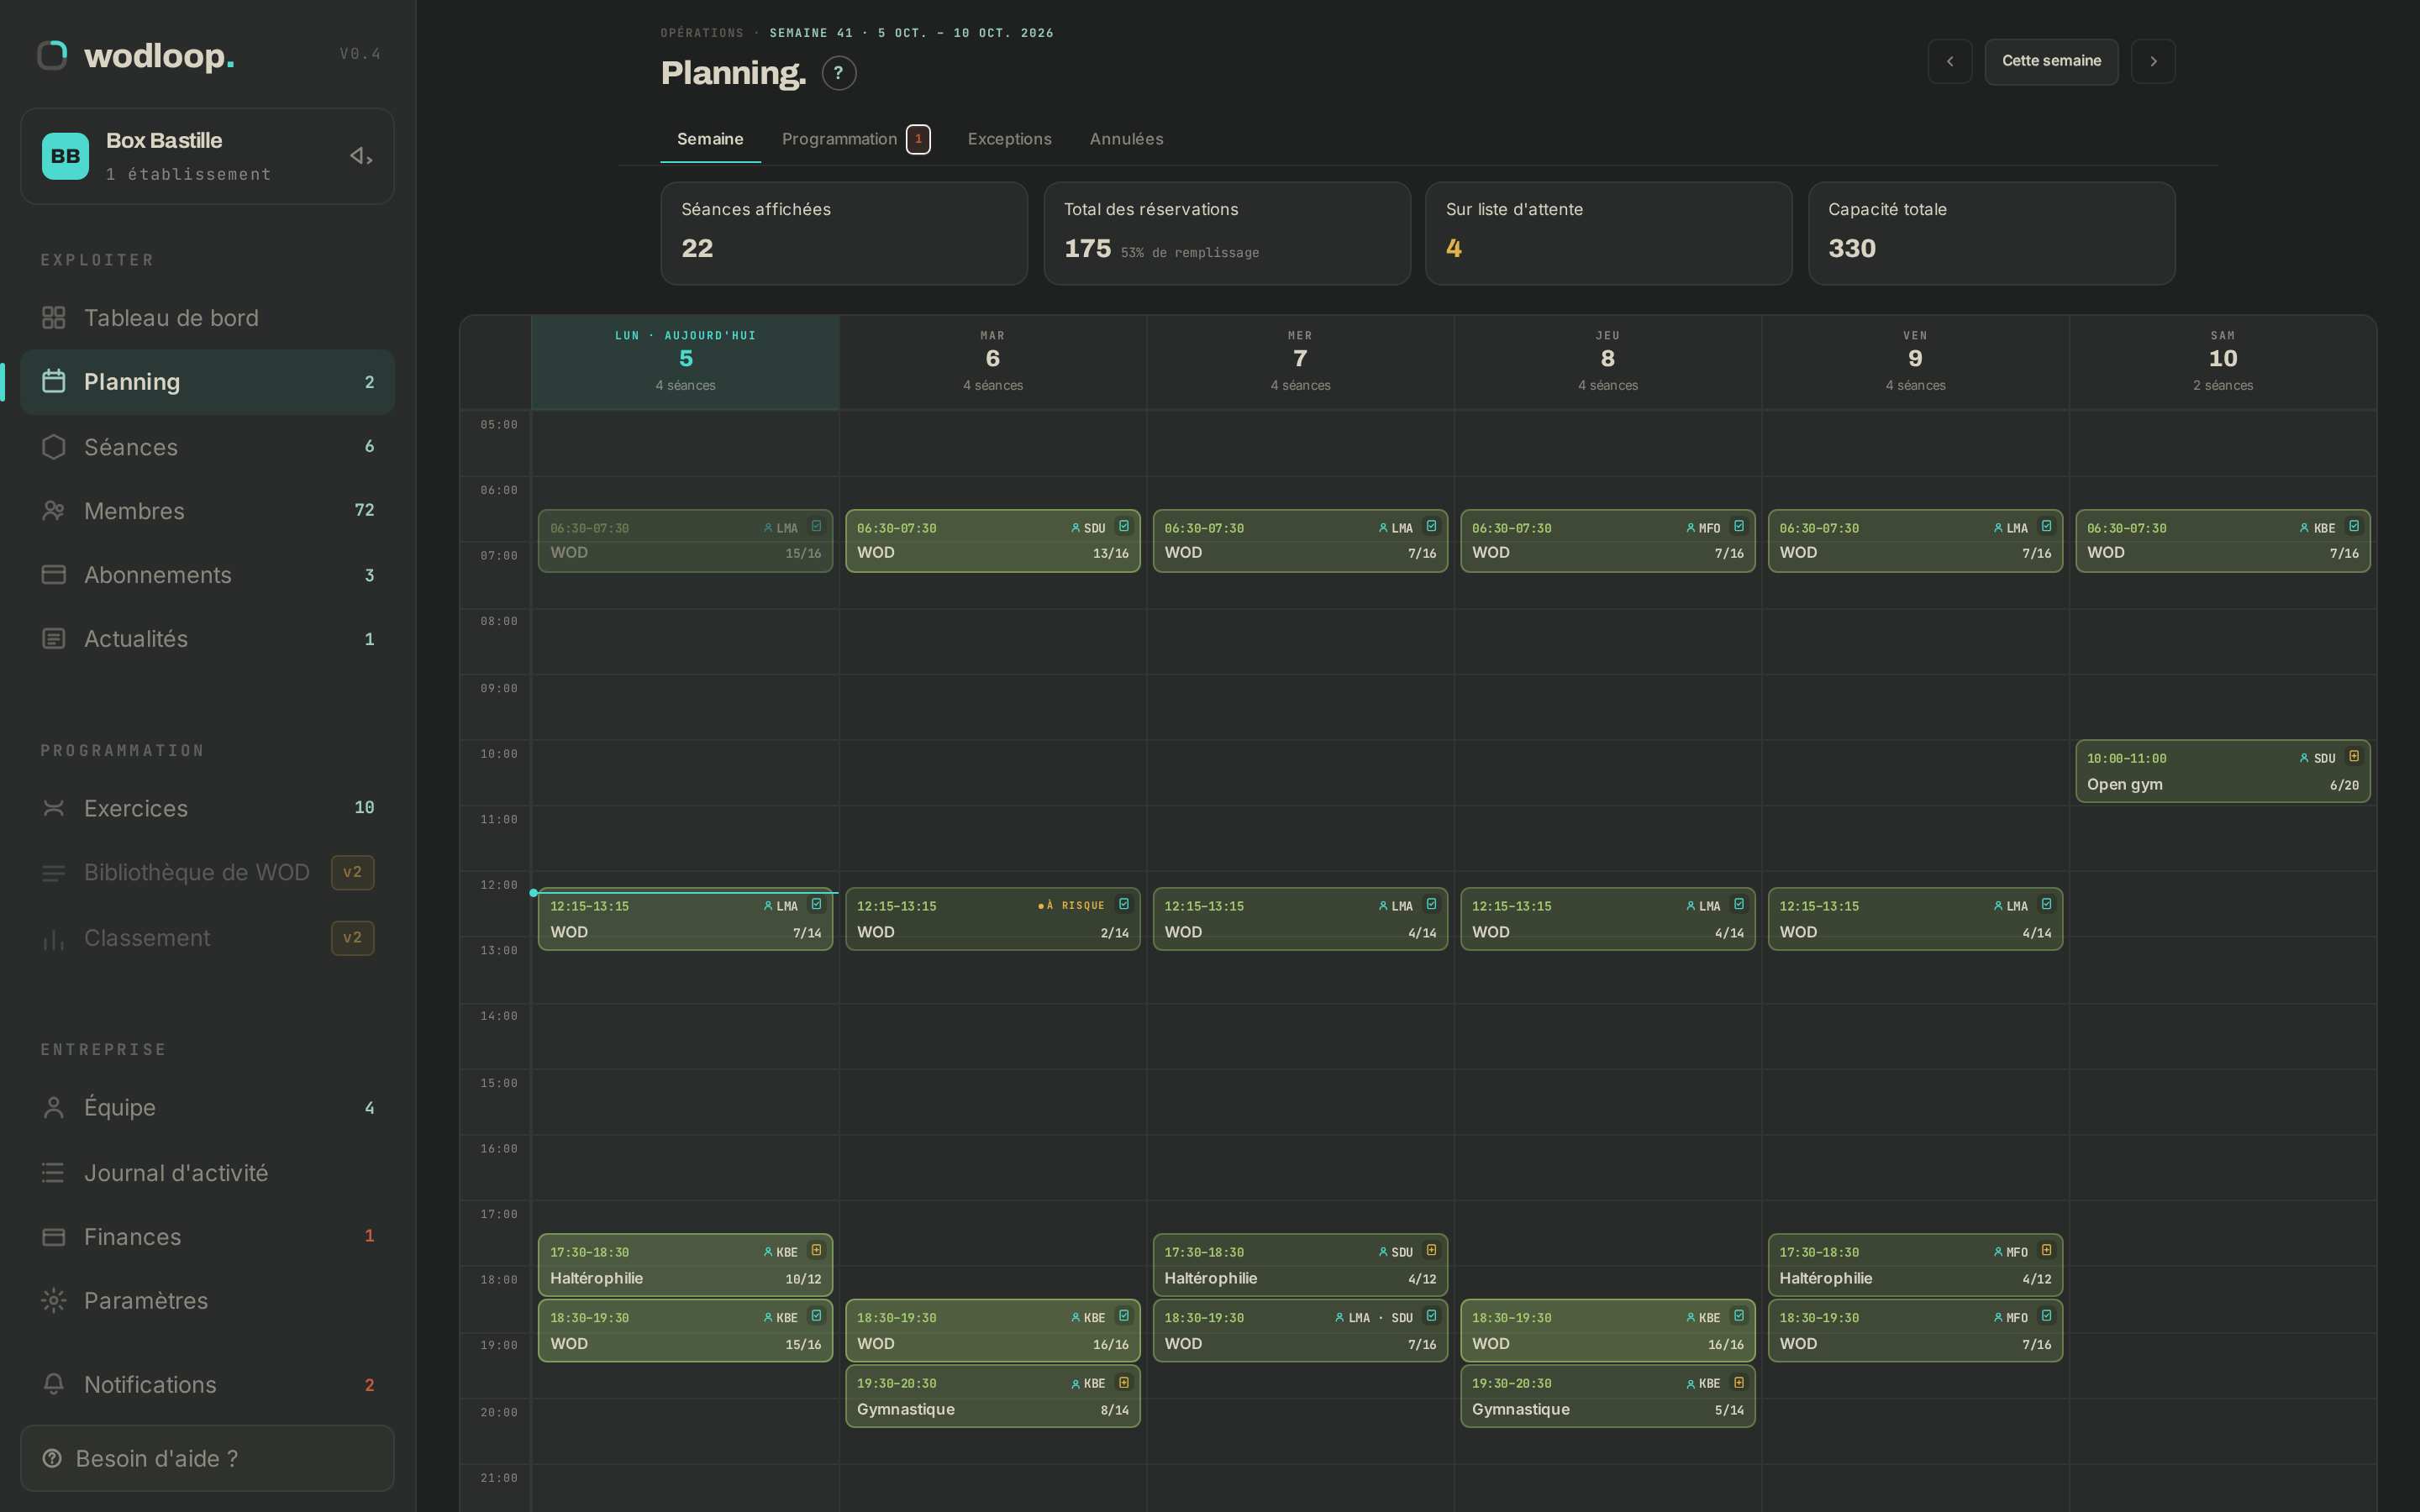The height and width of the screenshot is (1512, 2420).
Task: Click the Journal d'activité list icon
Action: [53, 1173]
